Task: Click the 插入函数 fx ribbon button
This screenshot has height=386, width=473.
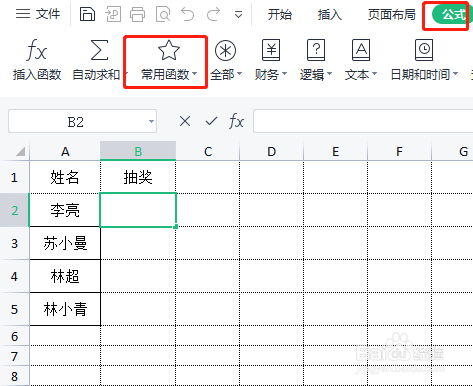Action: click(37, 60)
